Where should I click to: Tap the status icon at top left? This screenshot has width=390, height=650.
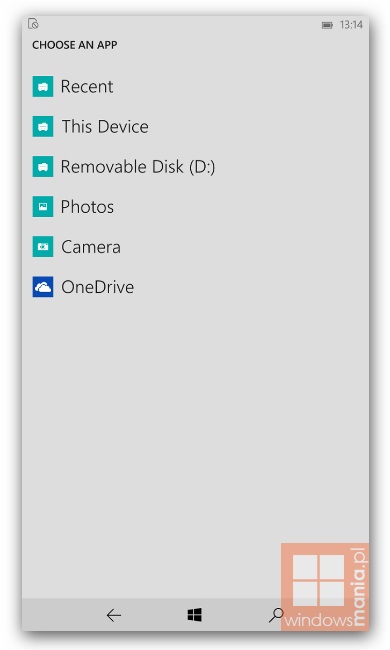pyautogui.click(x=33, y=24)
